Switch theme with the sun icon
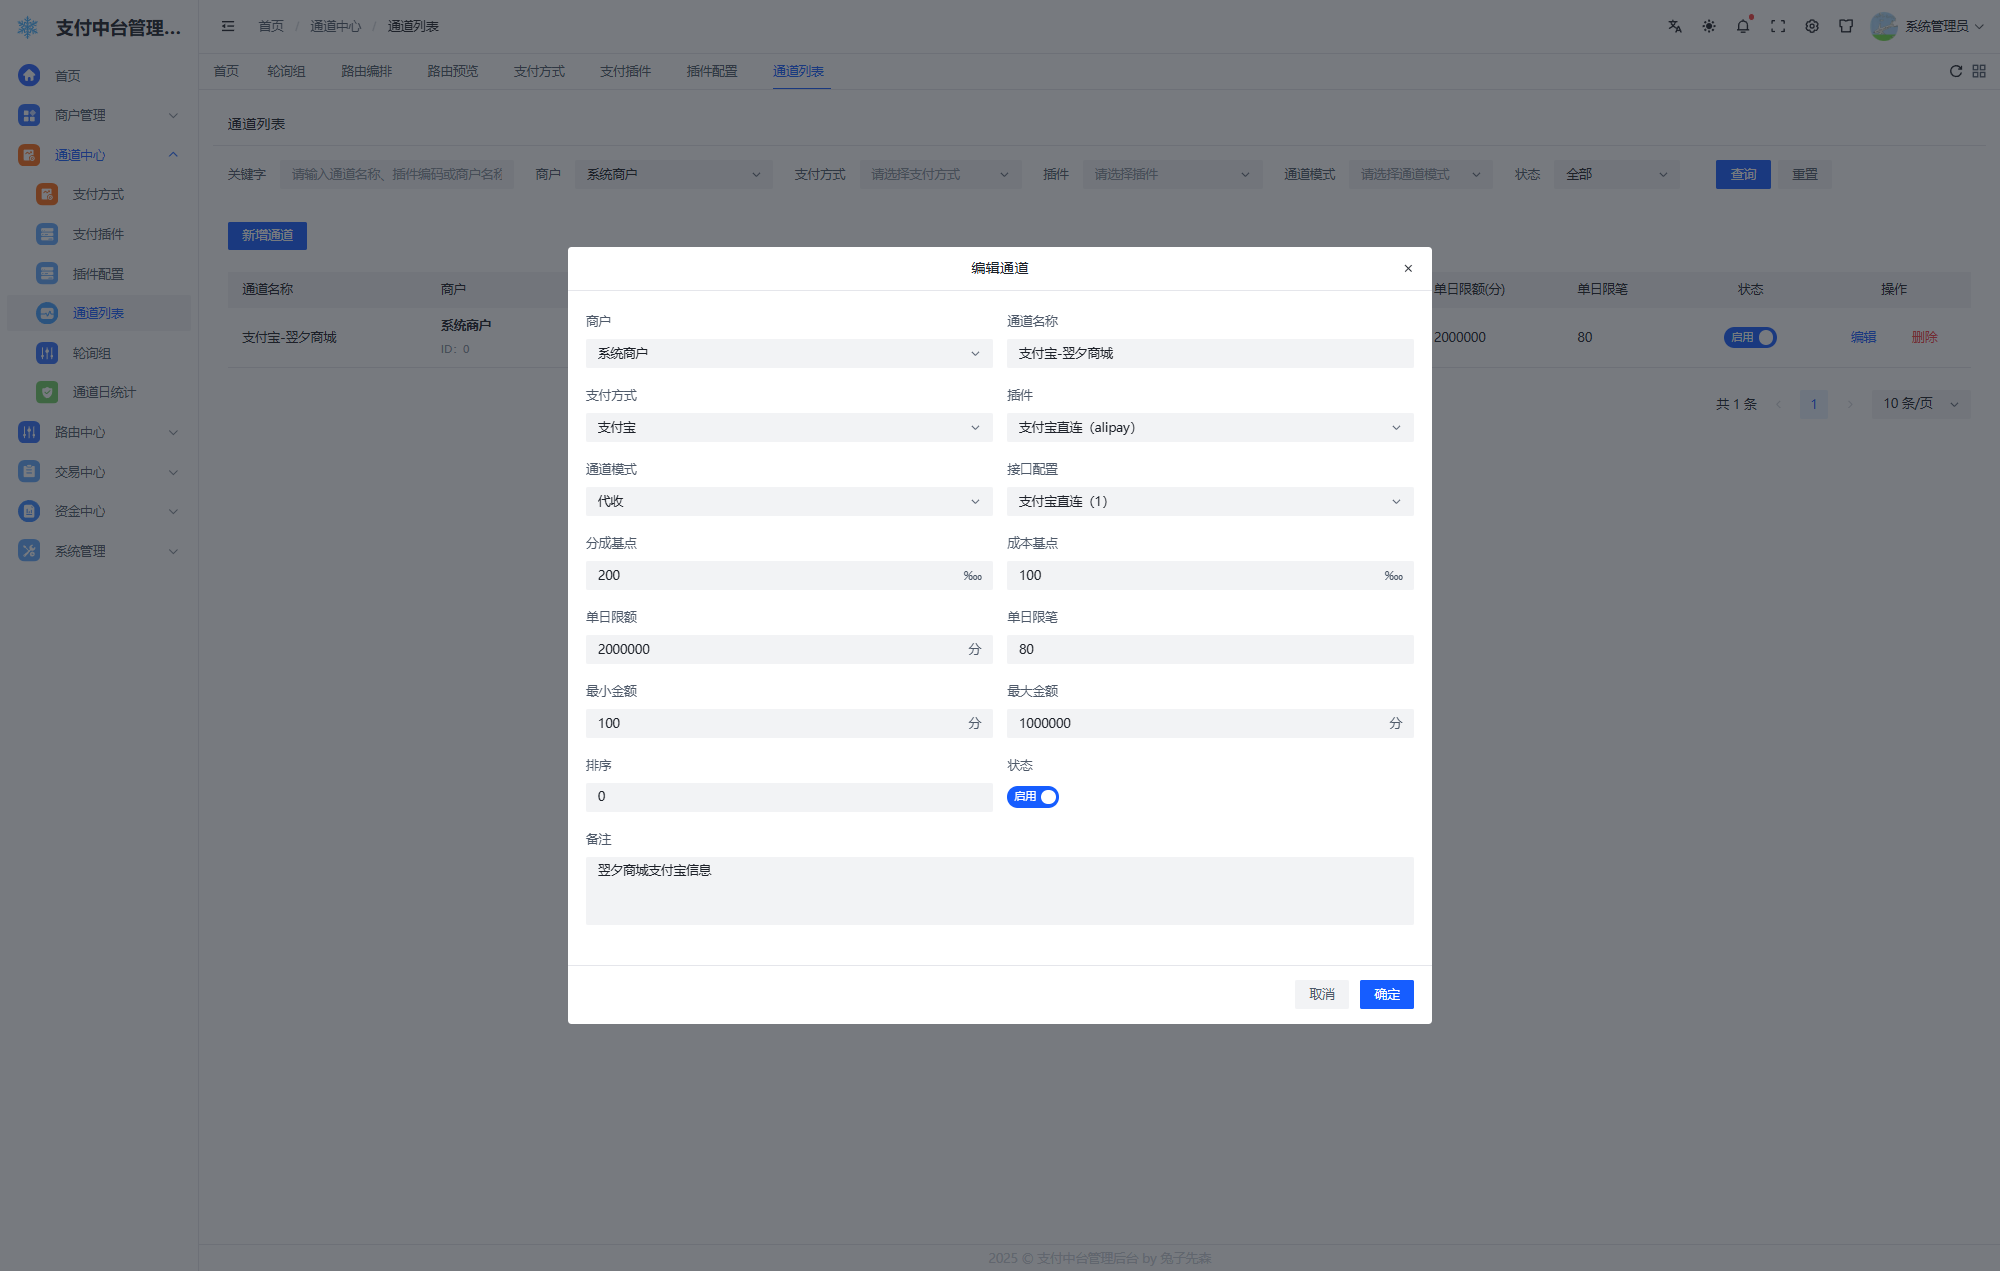Image resolution: width=2000 pixels, height=1271 pixels. [1709, 27]
